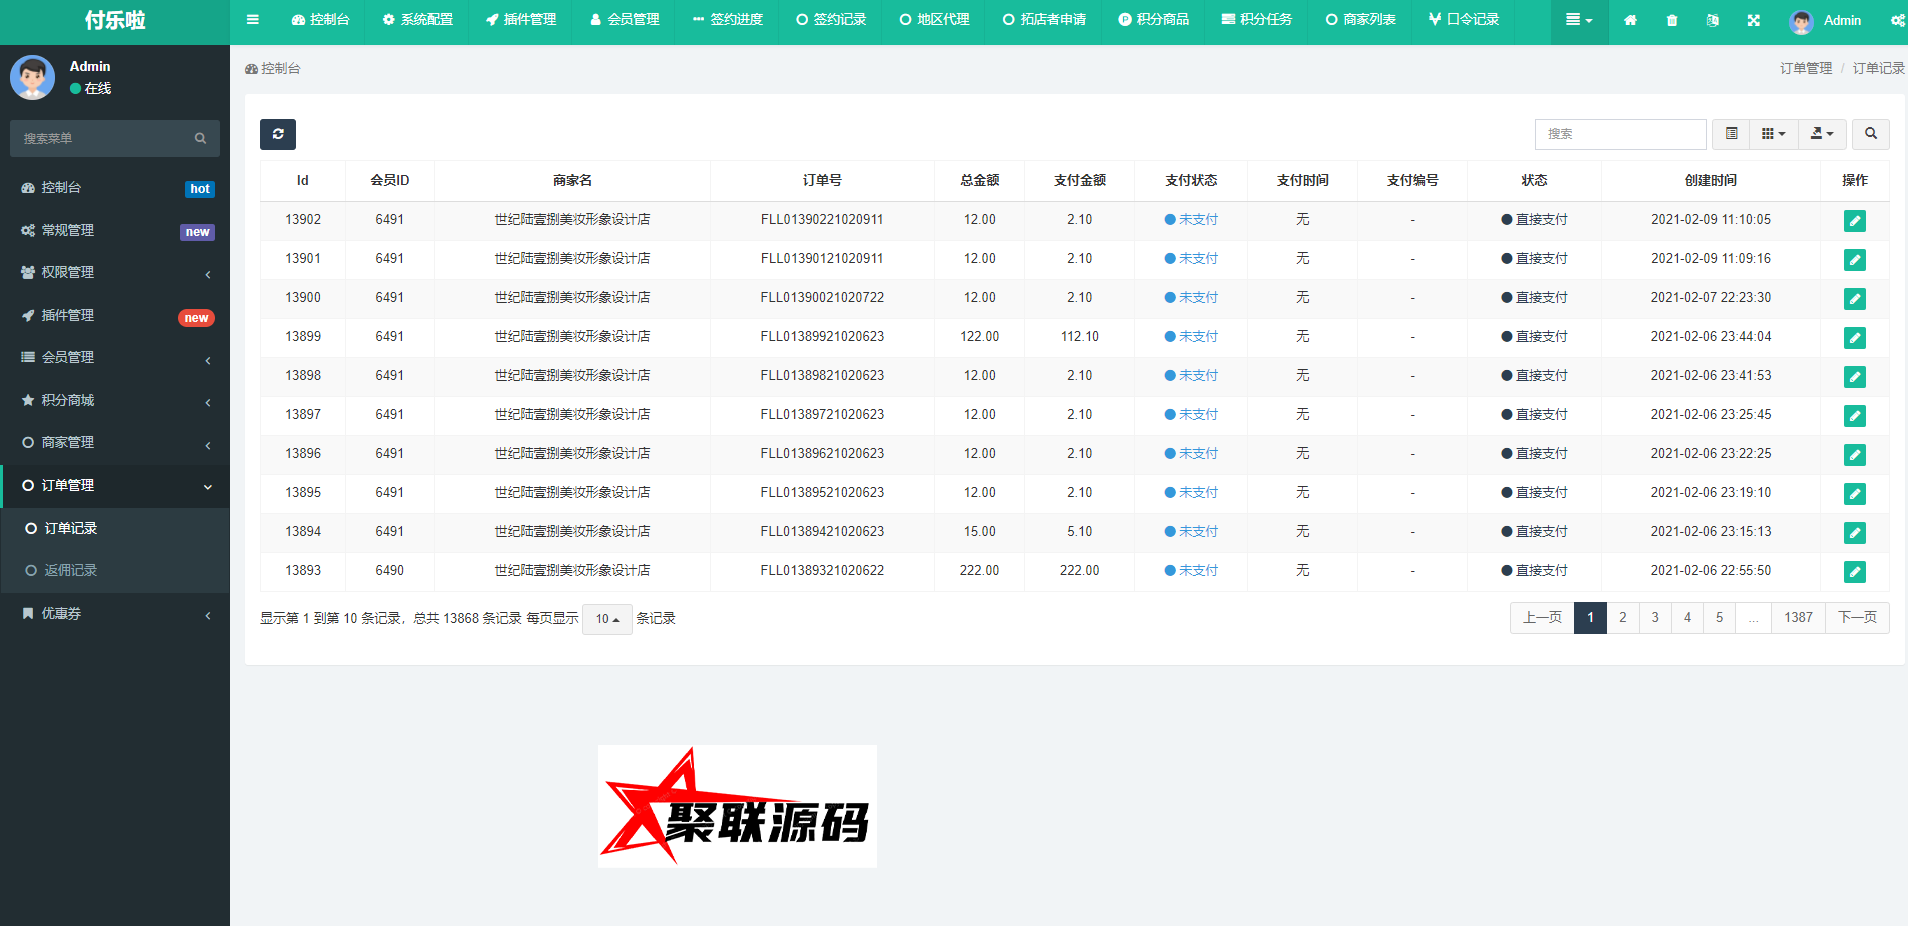Screen dimensions: 1908x926
Task: Expand 会员管理 in the sidebar
Action: tap(115, 358)
